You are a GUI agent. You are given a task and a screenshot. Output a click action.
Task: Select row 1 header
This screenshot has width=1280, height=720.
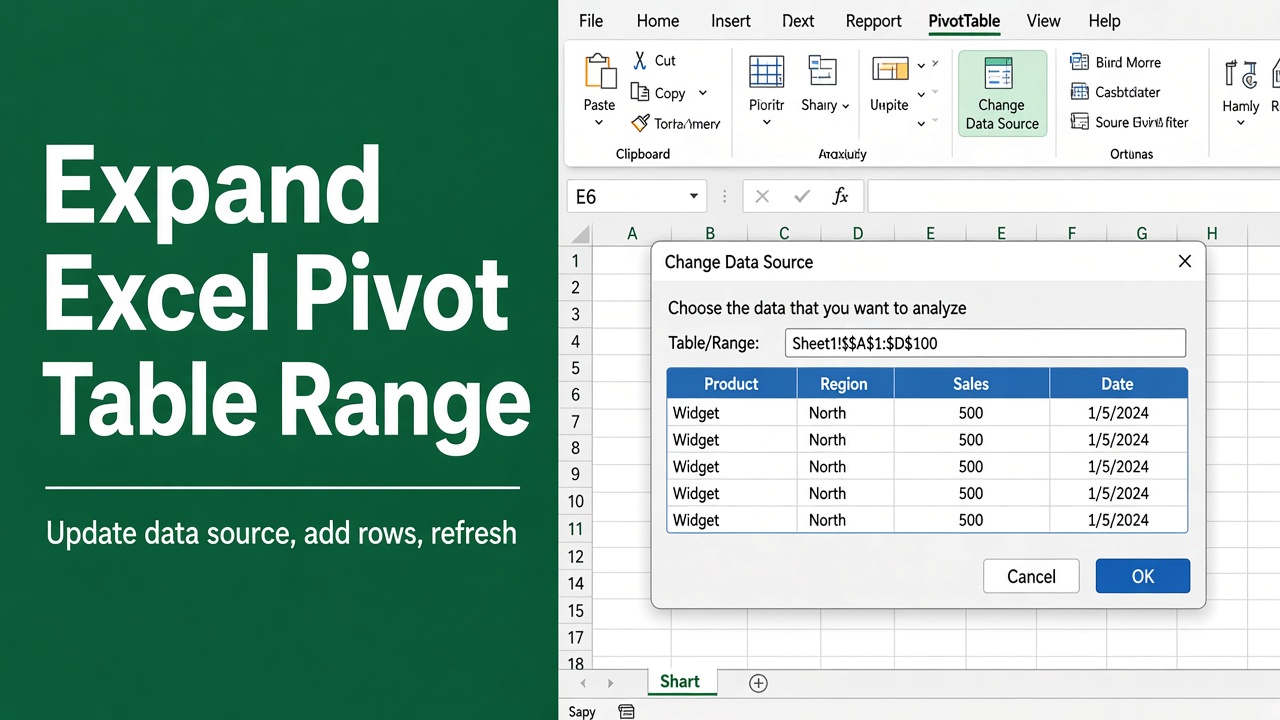coord(575,261)
